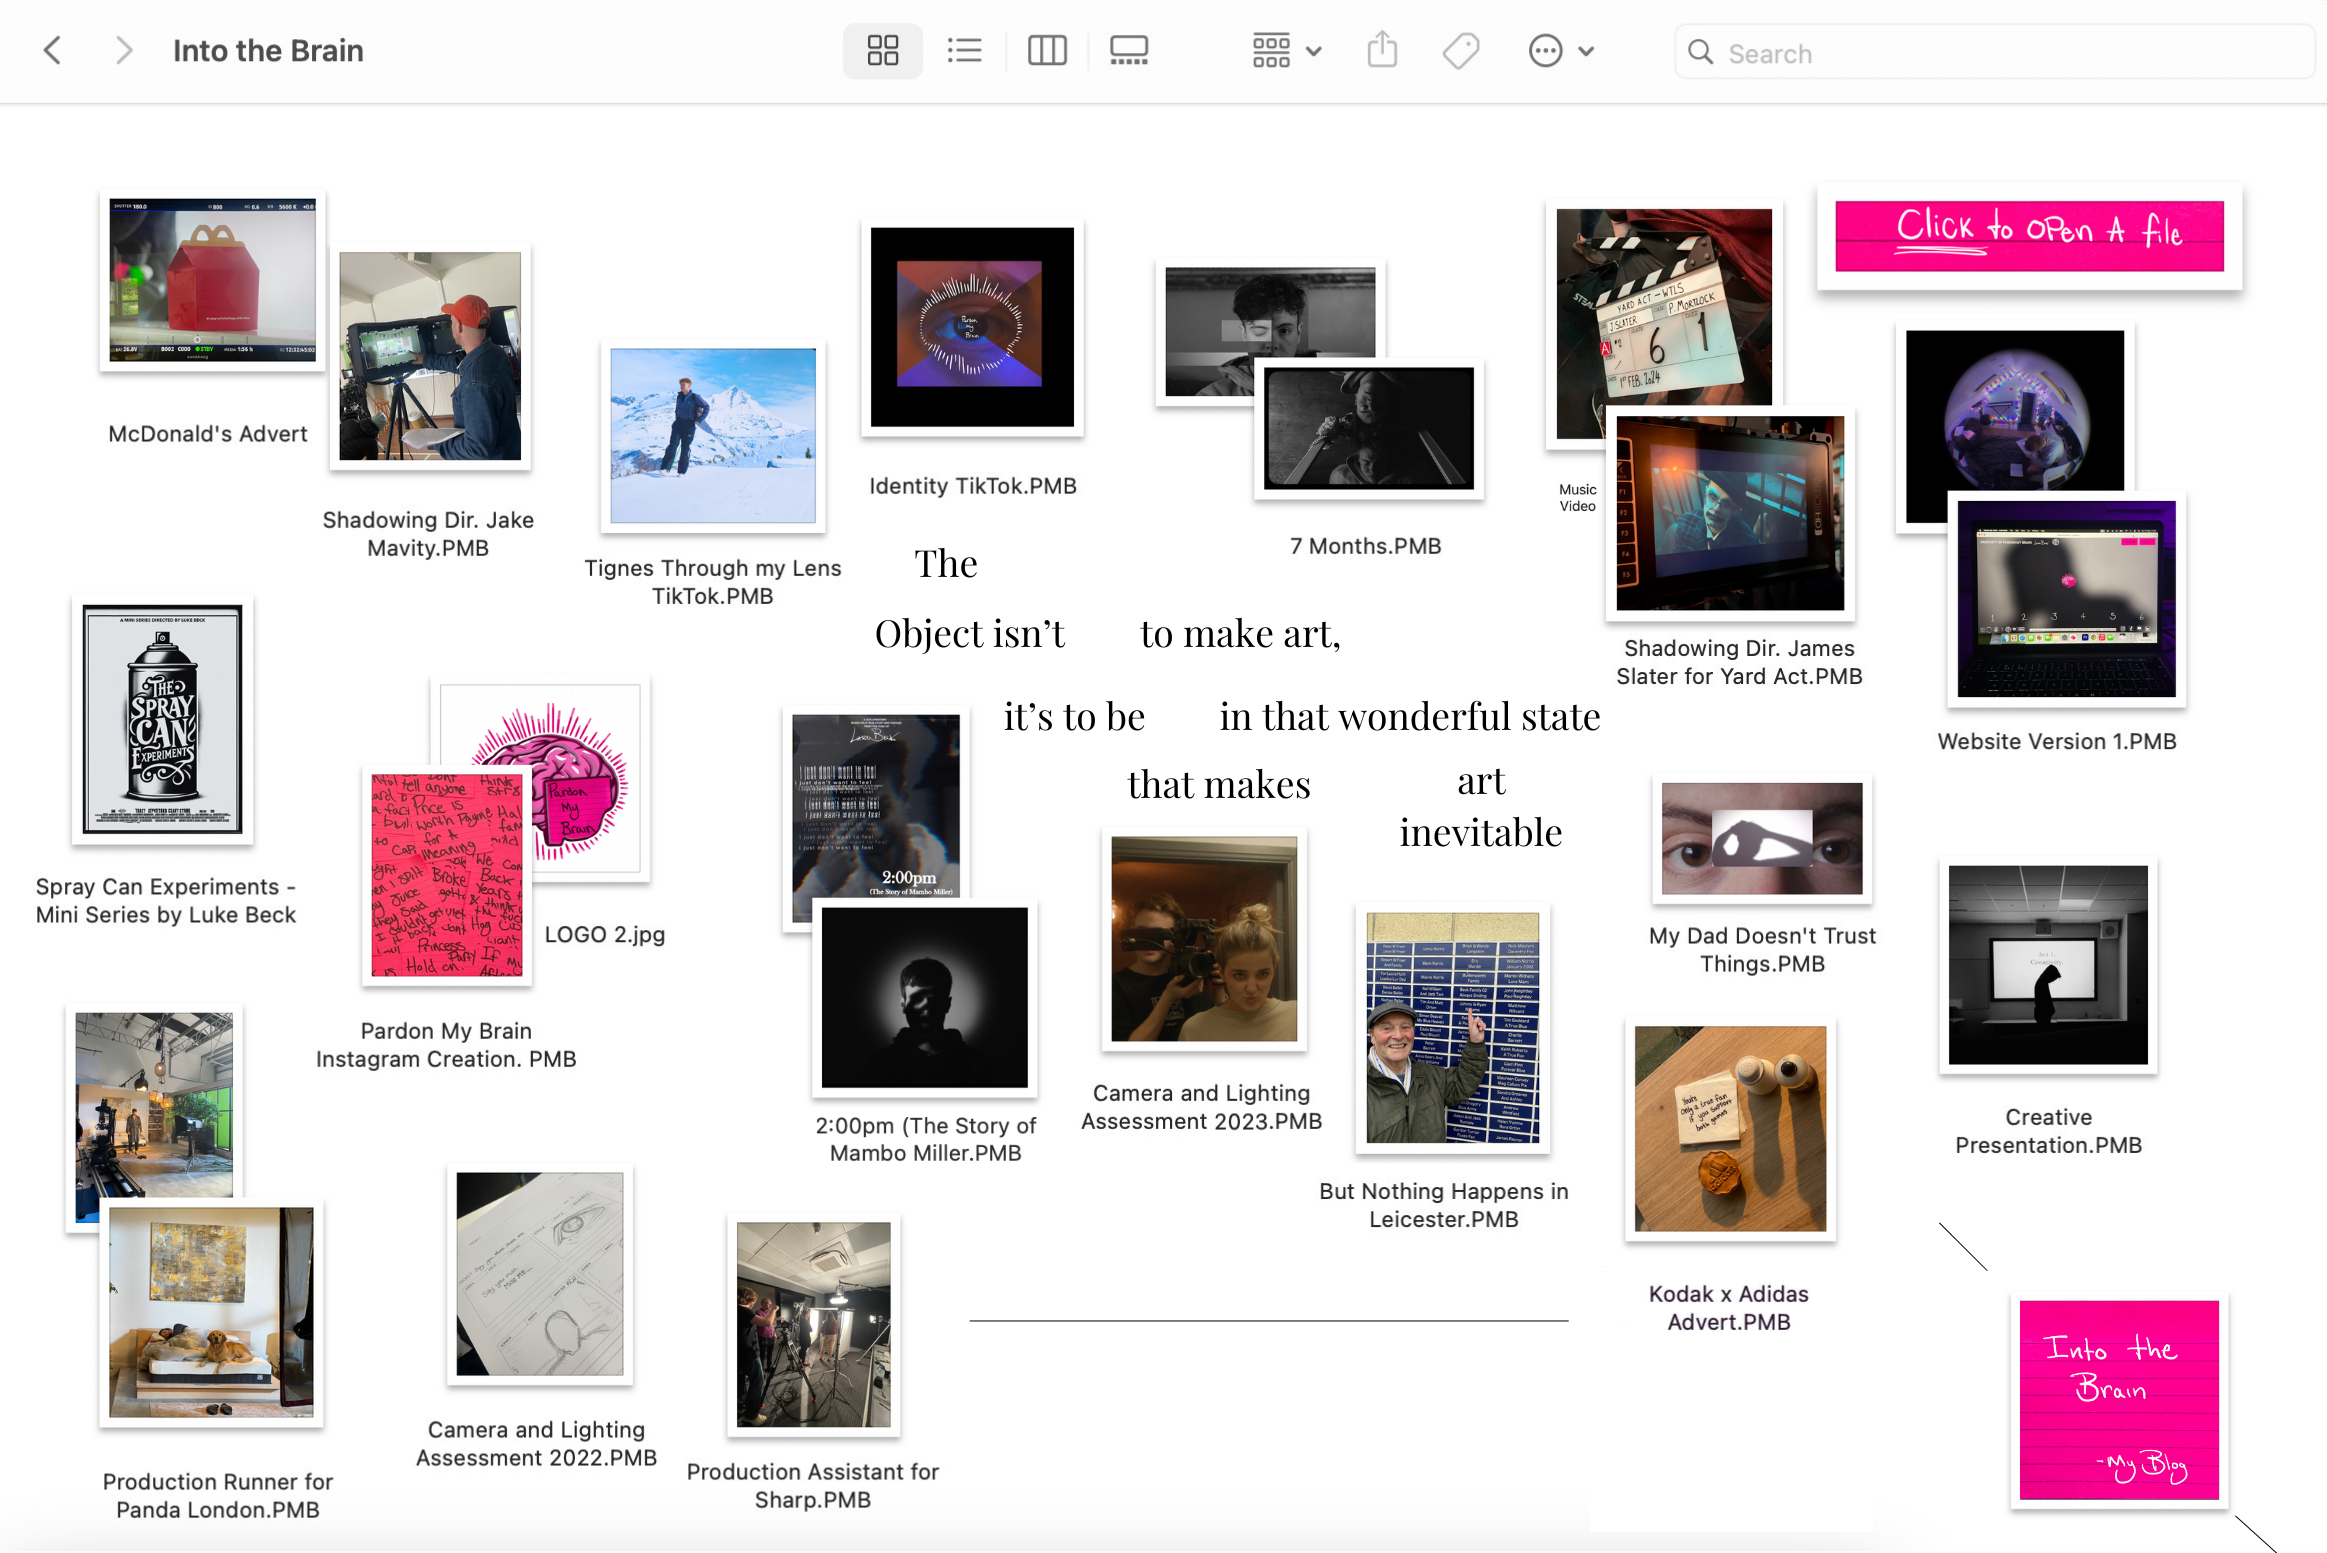This screenshot has height=1553, width=2327.
Task: Switch to list view
Action: (x=964, y=50)
